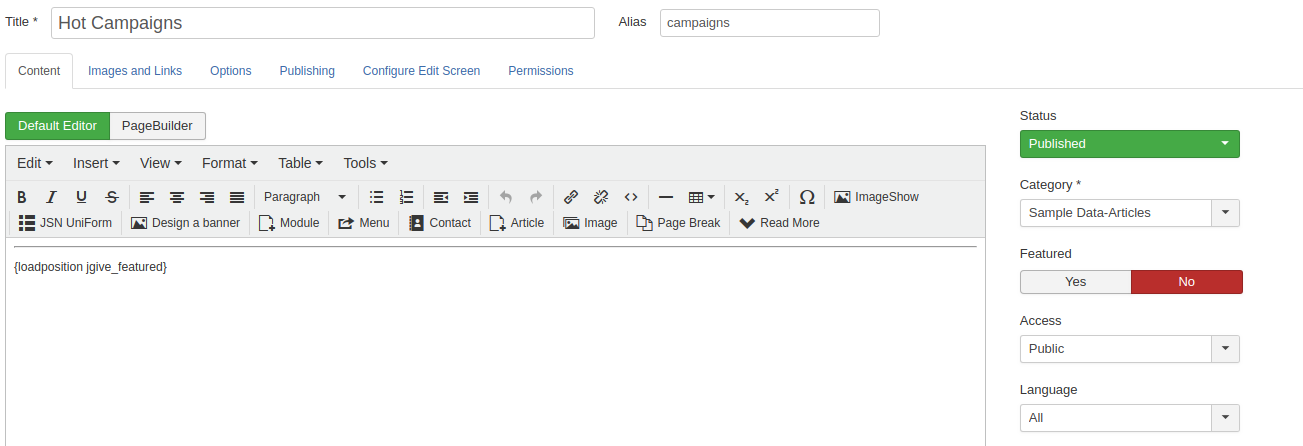The width and height of the screenshot is (1303, 446).
Task: Apply superscript formatting
Action: (771, 197)
